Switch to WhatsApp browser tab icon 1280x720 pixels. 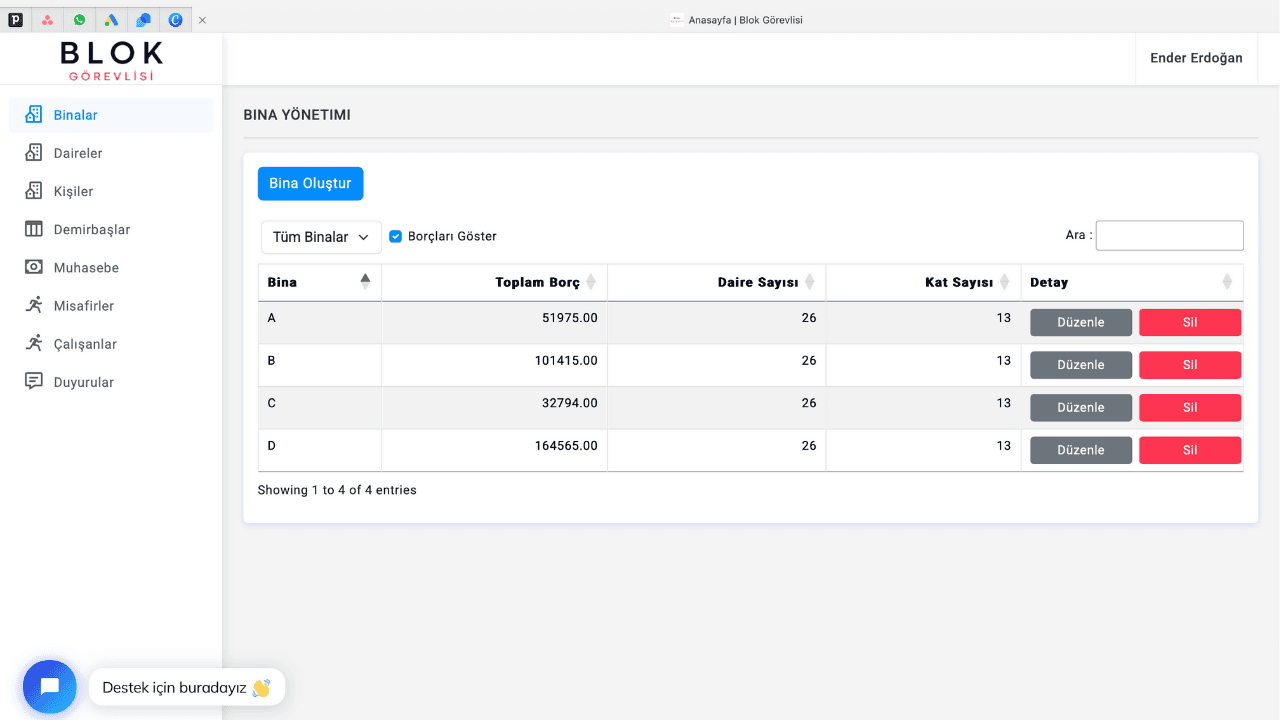79,19
